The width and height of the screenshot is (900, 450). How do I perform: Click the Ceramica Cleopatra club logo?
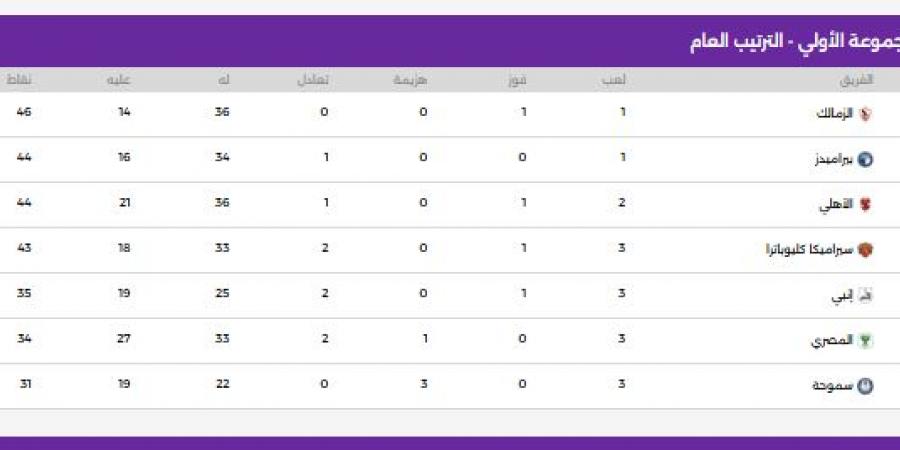tap(866, 250)
